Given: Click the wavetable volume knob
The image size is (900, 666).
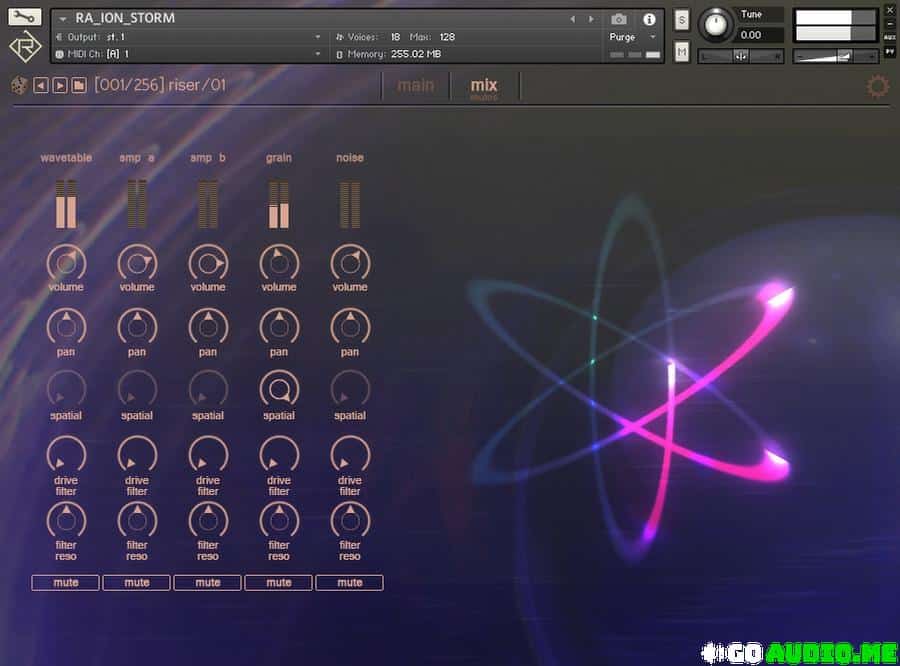Looking at the screenshot, I should click(66, 264).
